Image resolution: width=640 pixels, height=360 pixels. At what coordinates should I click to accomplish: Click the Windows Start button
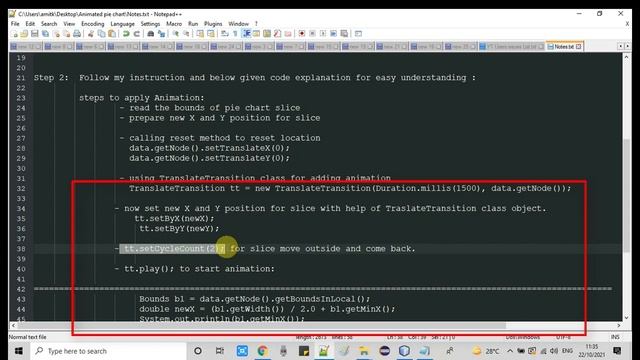pos(18,351)
